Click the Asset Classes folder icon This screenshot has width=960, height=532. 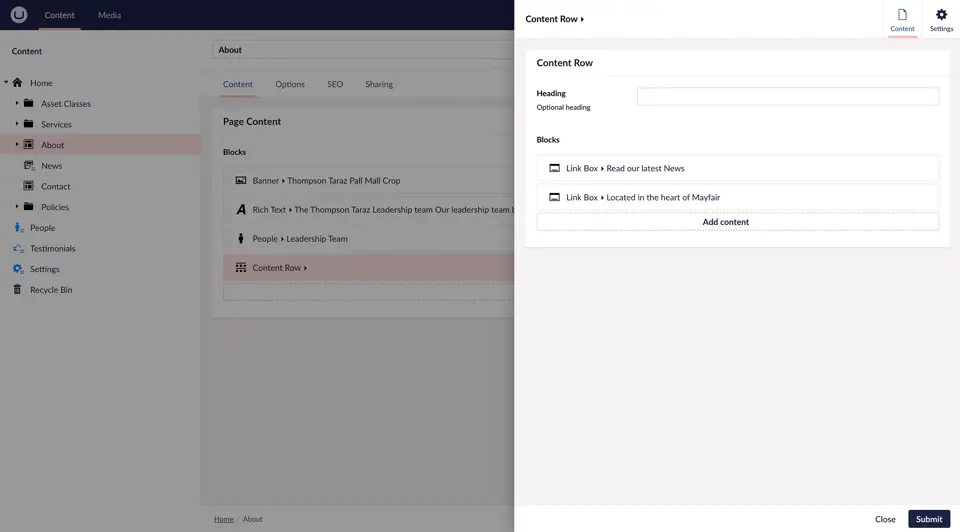29,103
